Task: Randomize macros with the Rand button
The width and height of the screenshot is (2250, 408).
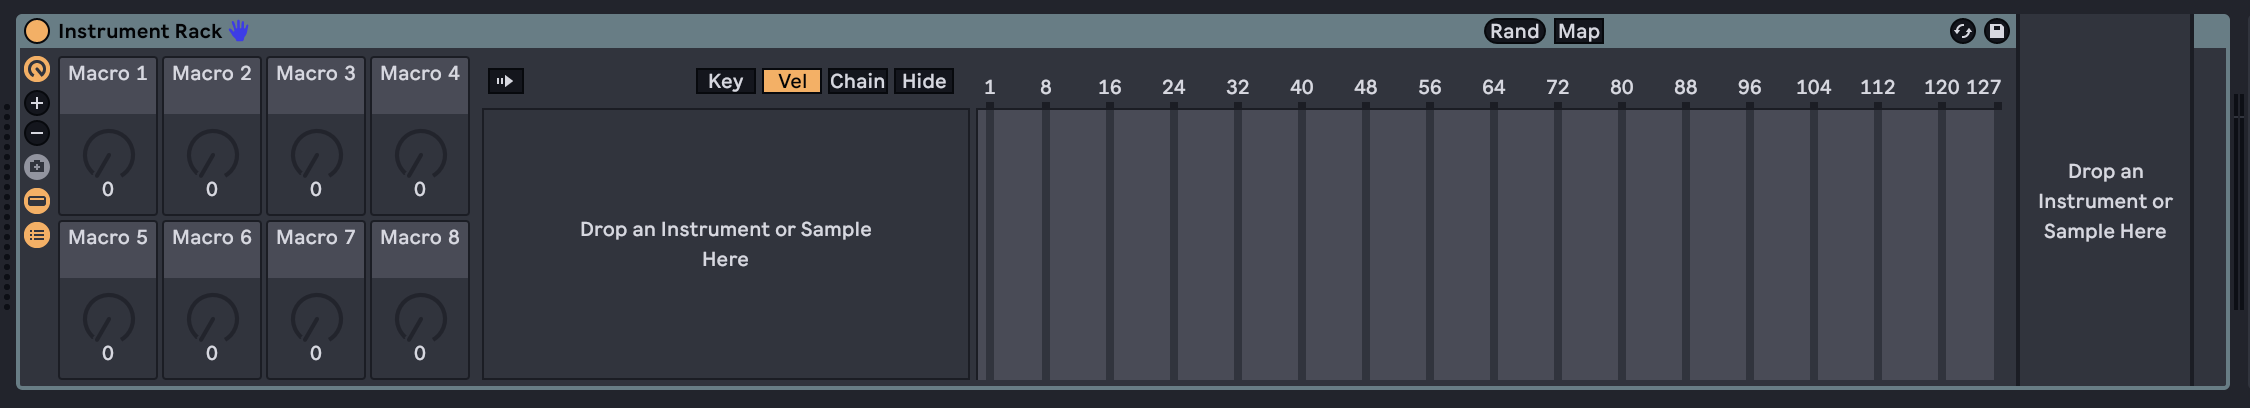Action: coord(1514,31)
